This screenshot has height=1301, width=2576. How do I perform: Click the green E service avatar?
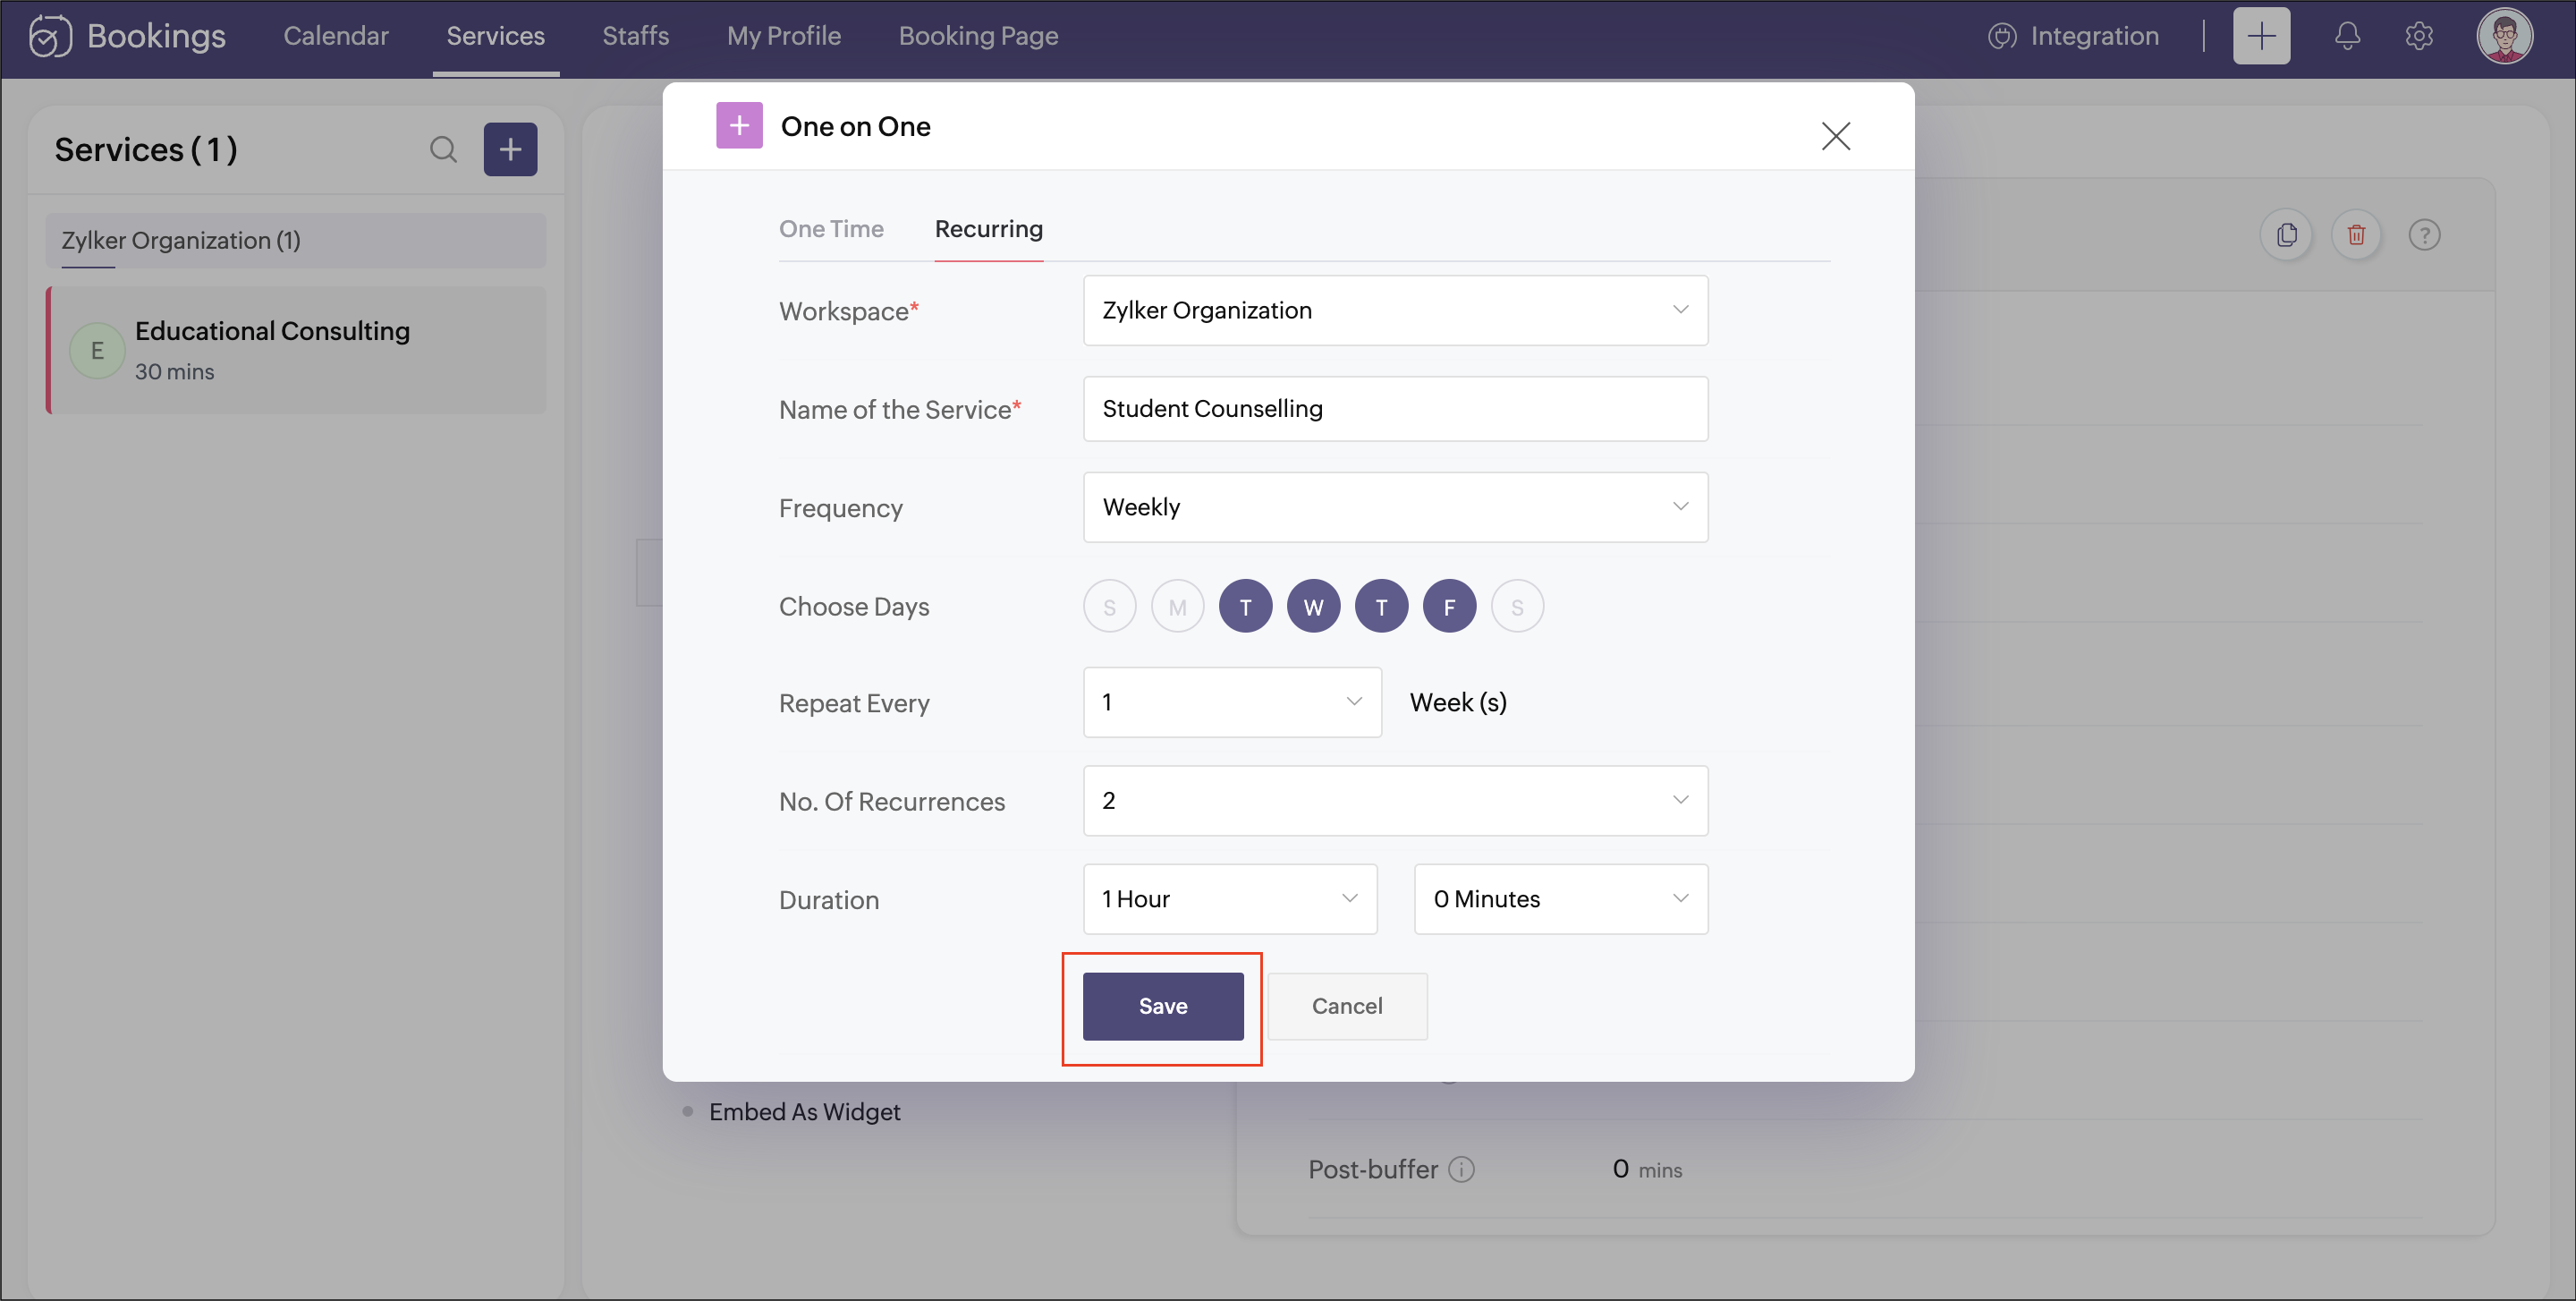tap(97, 351)
